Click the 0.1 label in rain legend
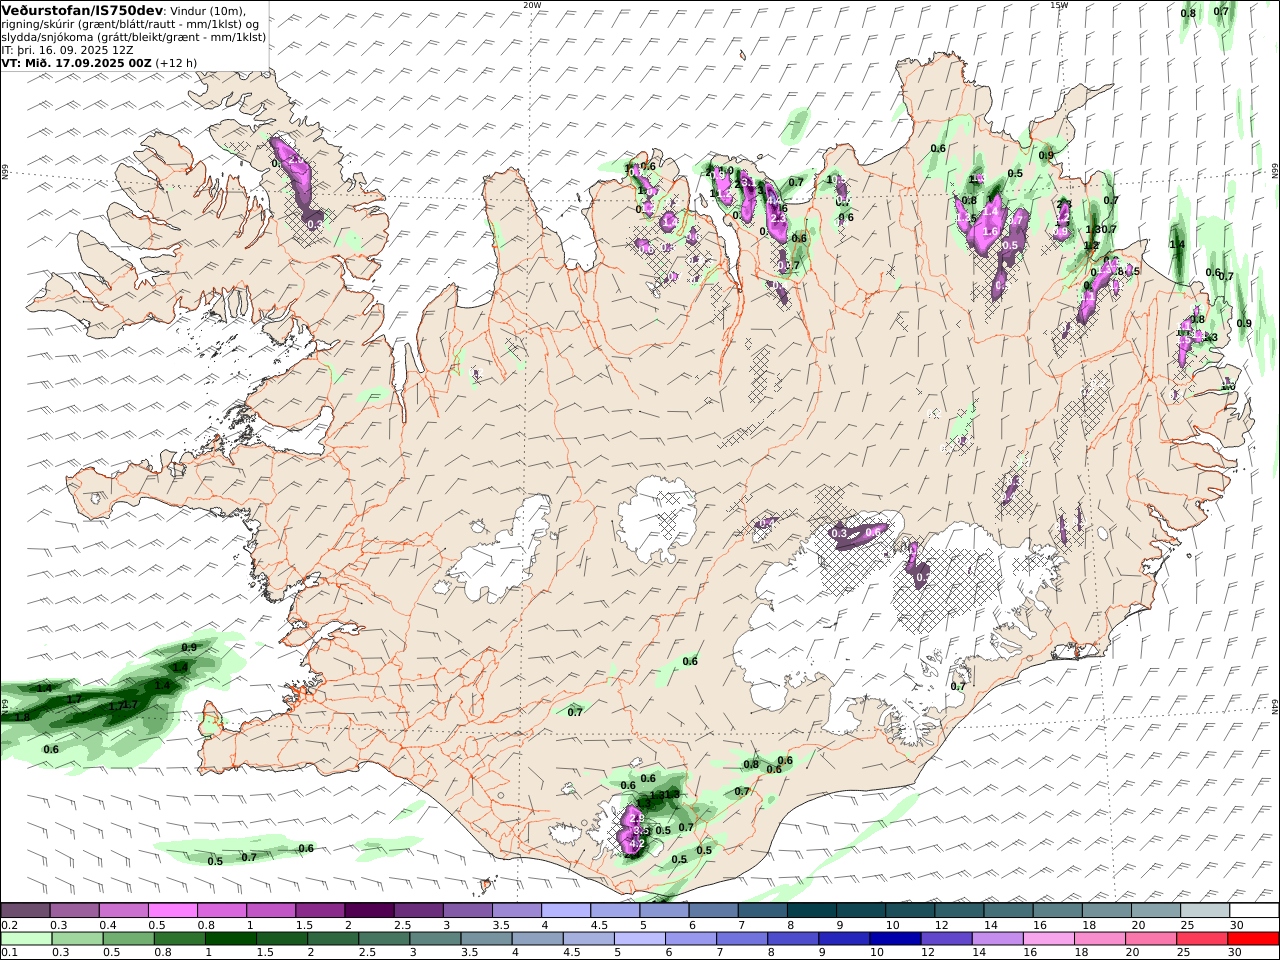This screenshot has height=960, width=1280. coord(9,953)
